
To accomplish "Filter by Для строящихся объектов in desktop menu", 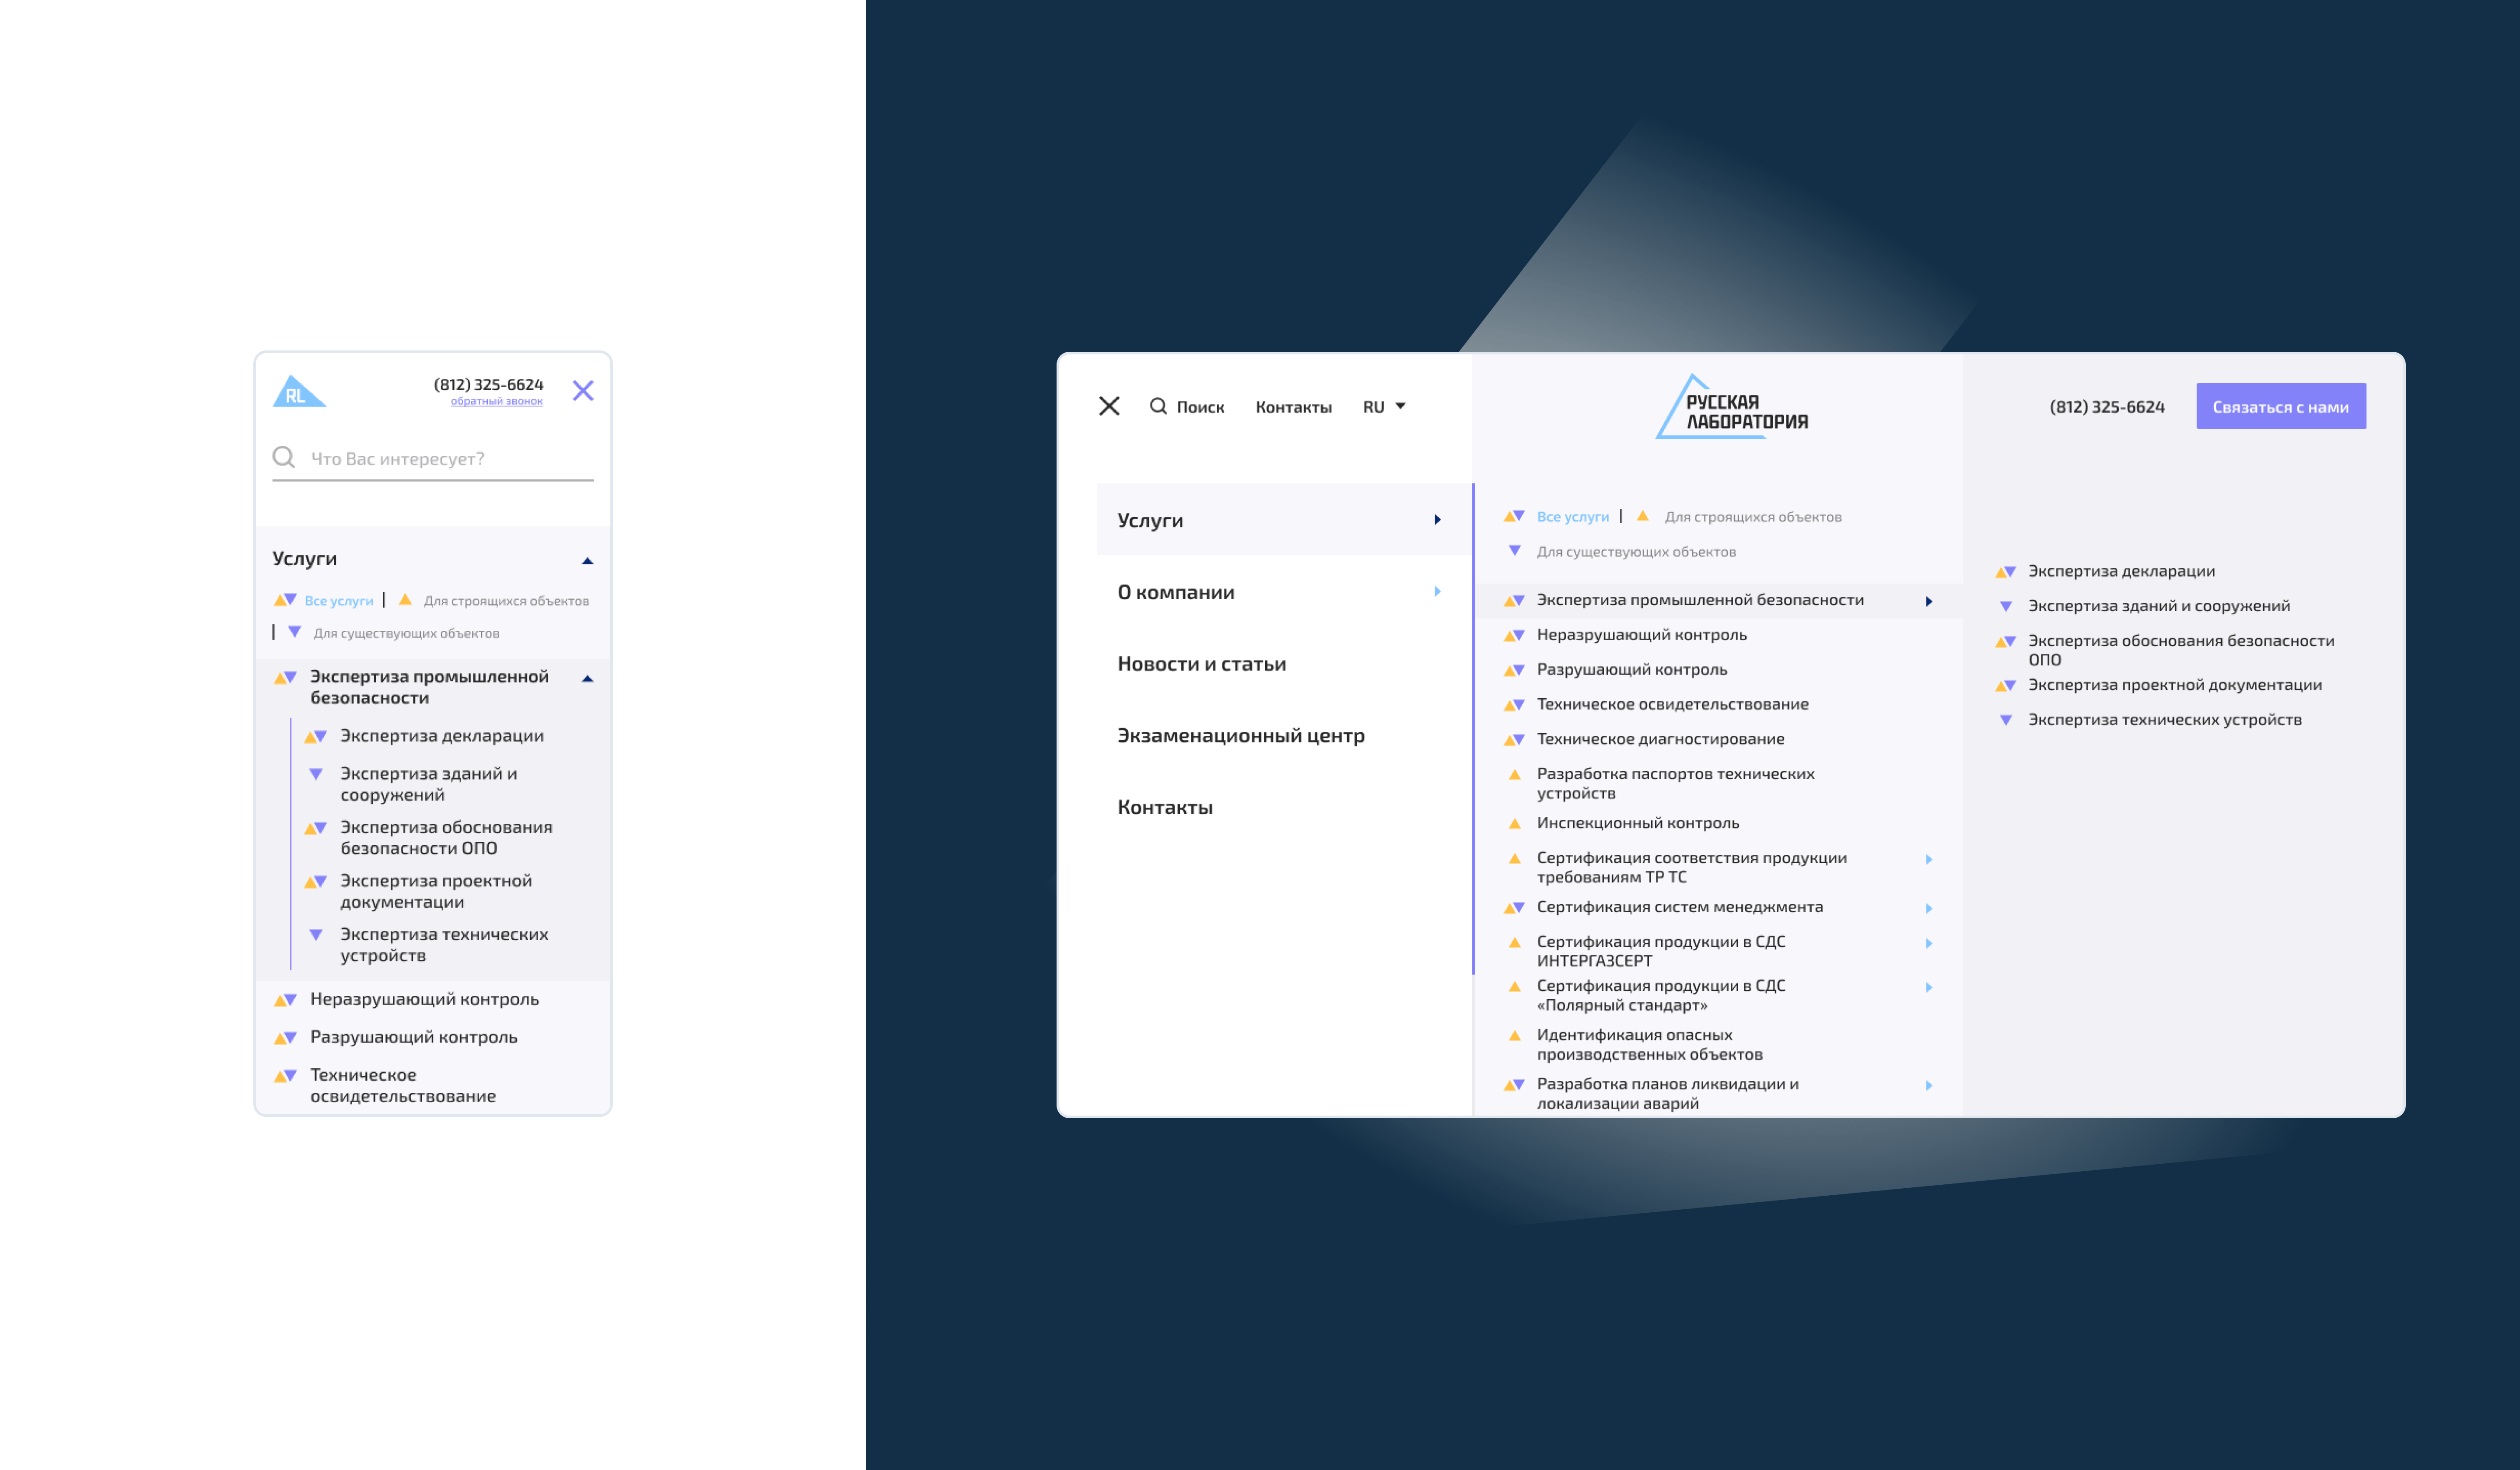I will 1752,517.
